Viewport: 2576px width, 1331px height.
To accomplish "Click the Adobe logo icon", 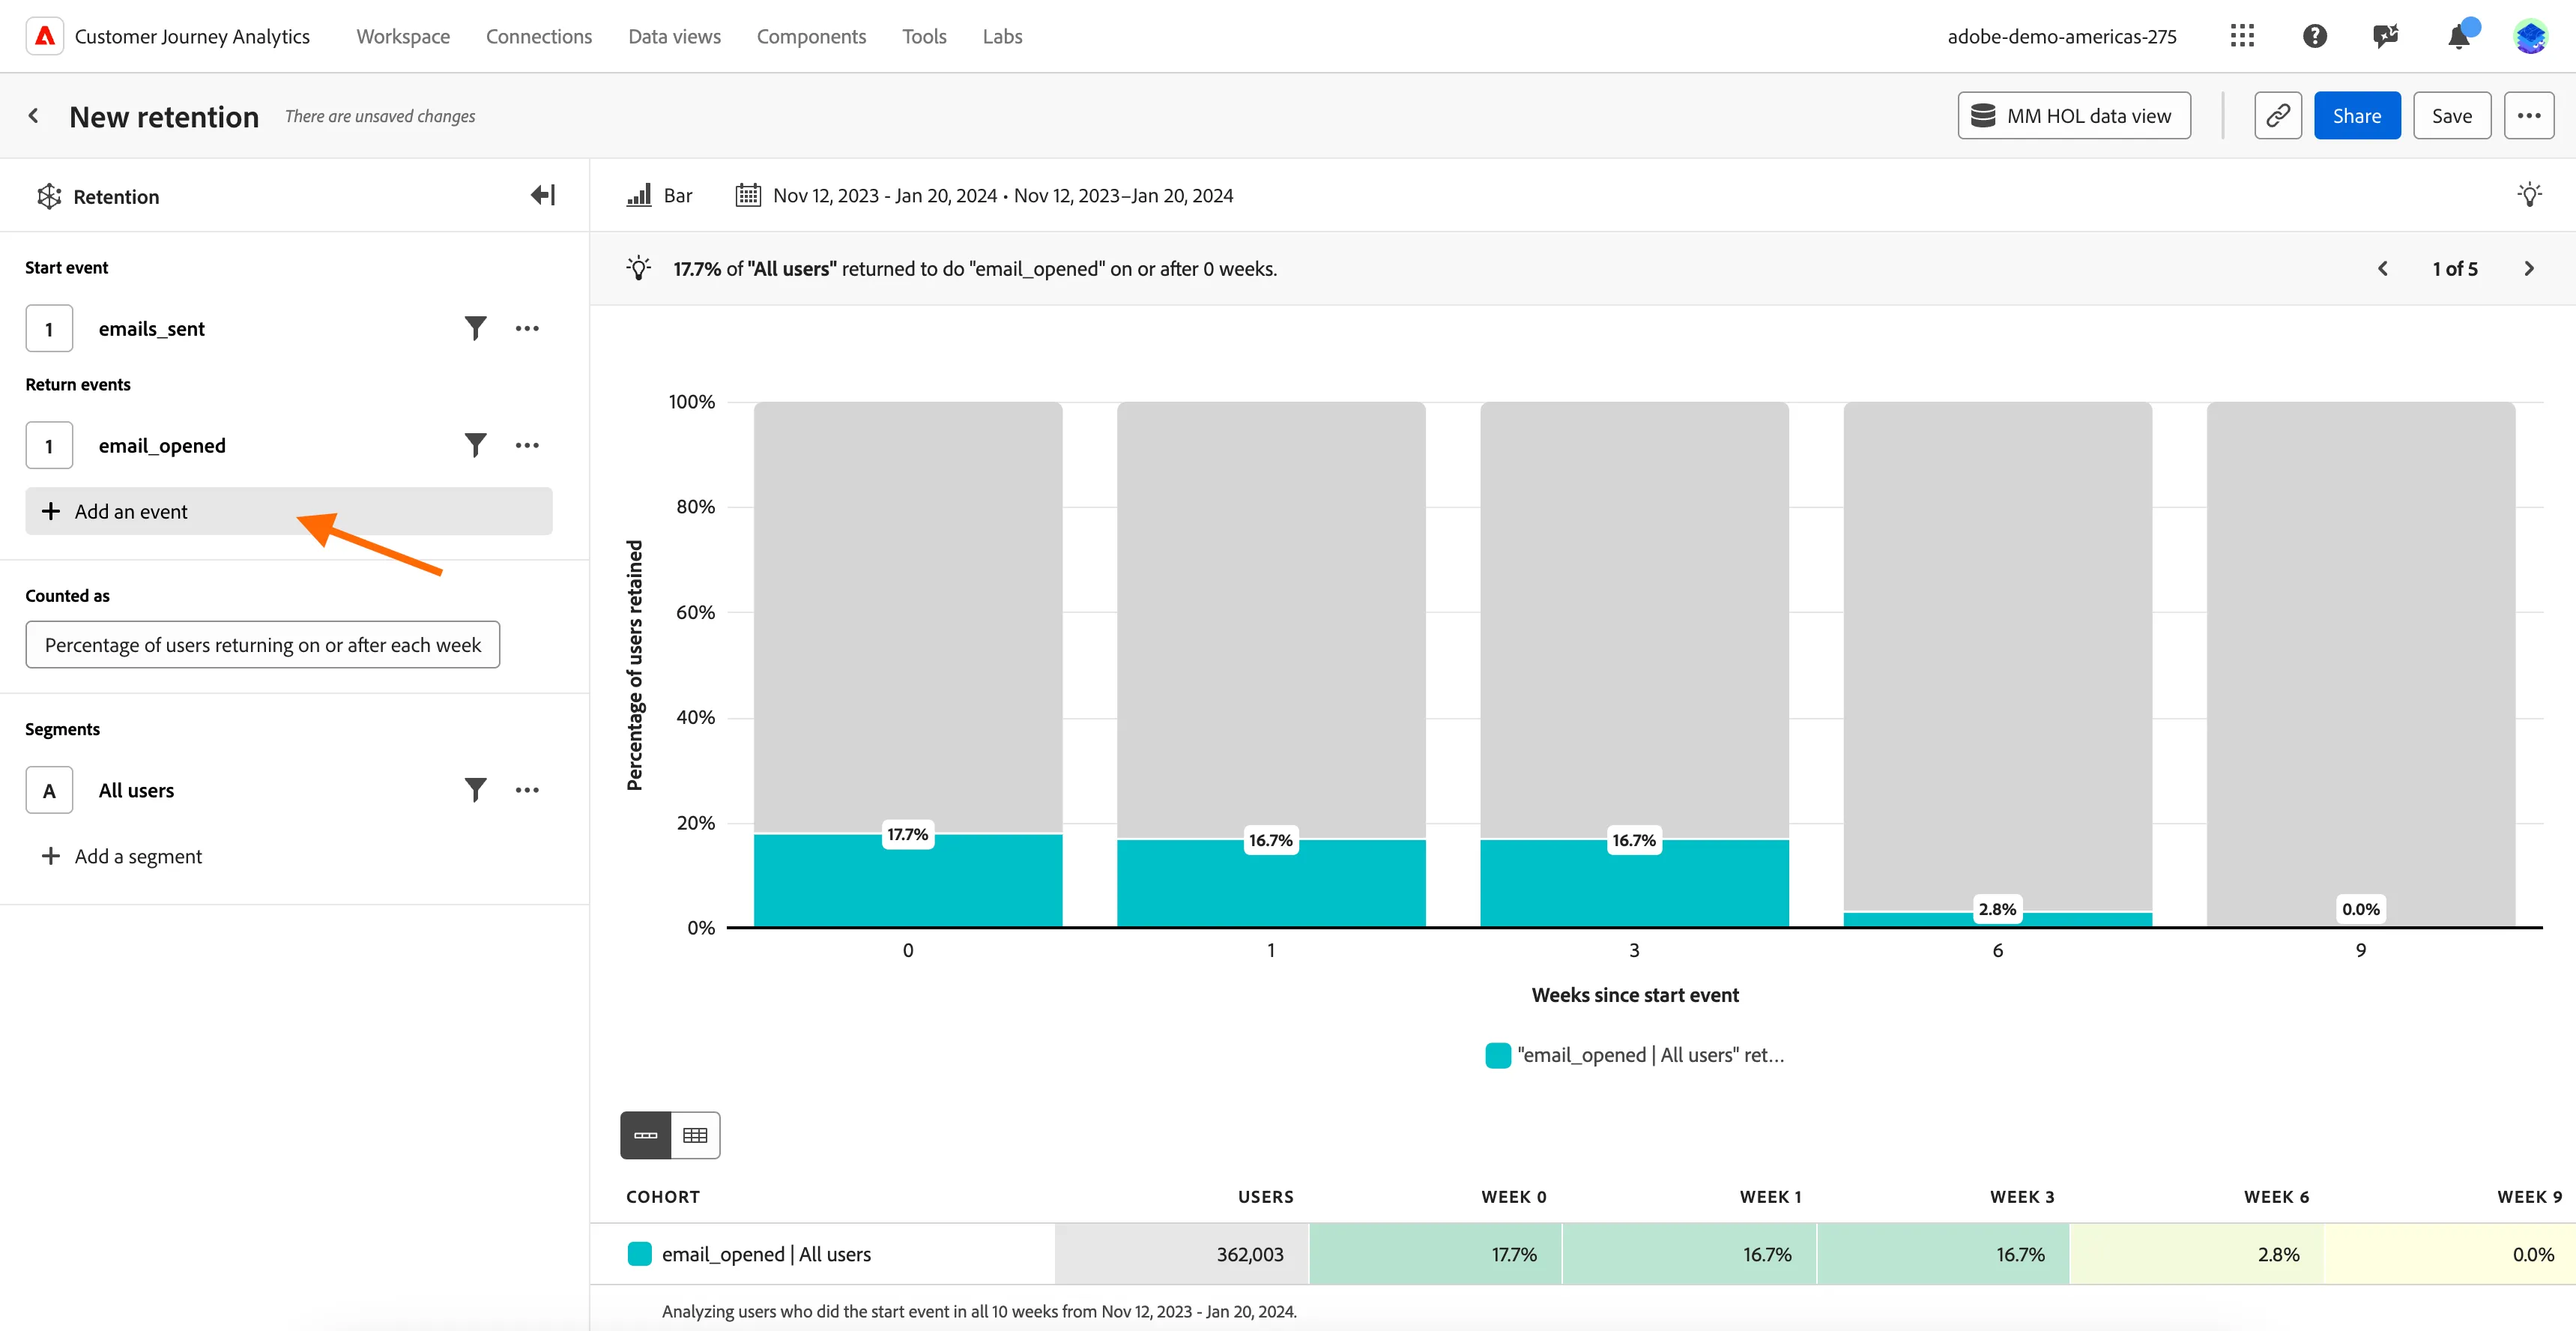I will click(45, 36).
